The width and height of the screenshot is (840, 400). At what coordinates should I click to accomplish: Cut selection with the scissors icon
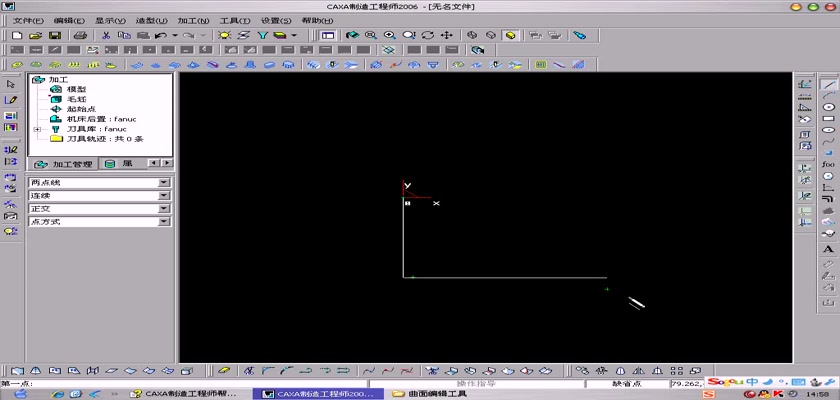tap(106, 35)
